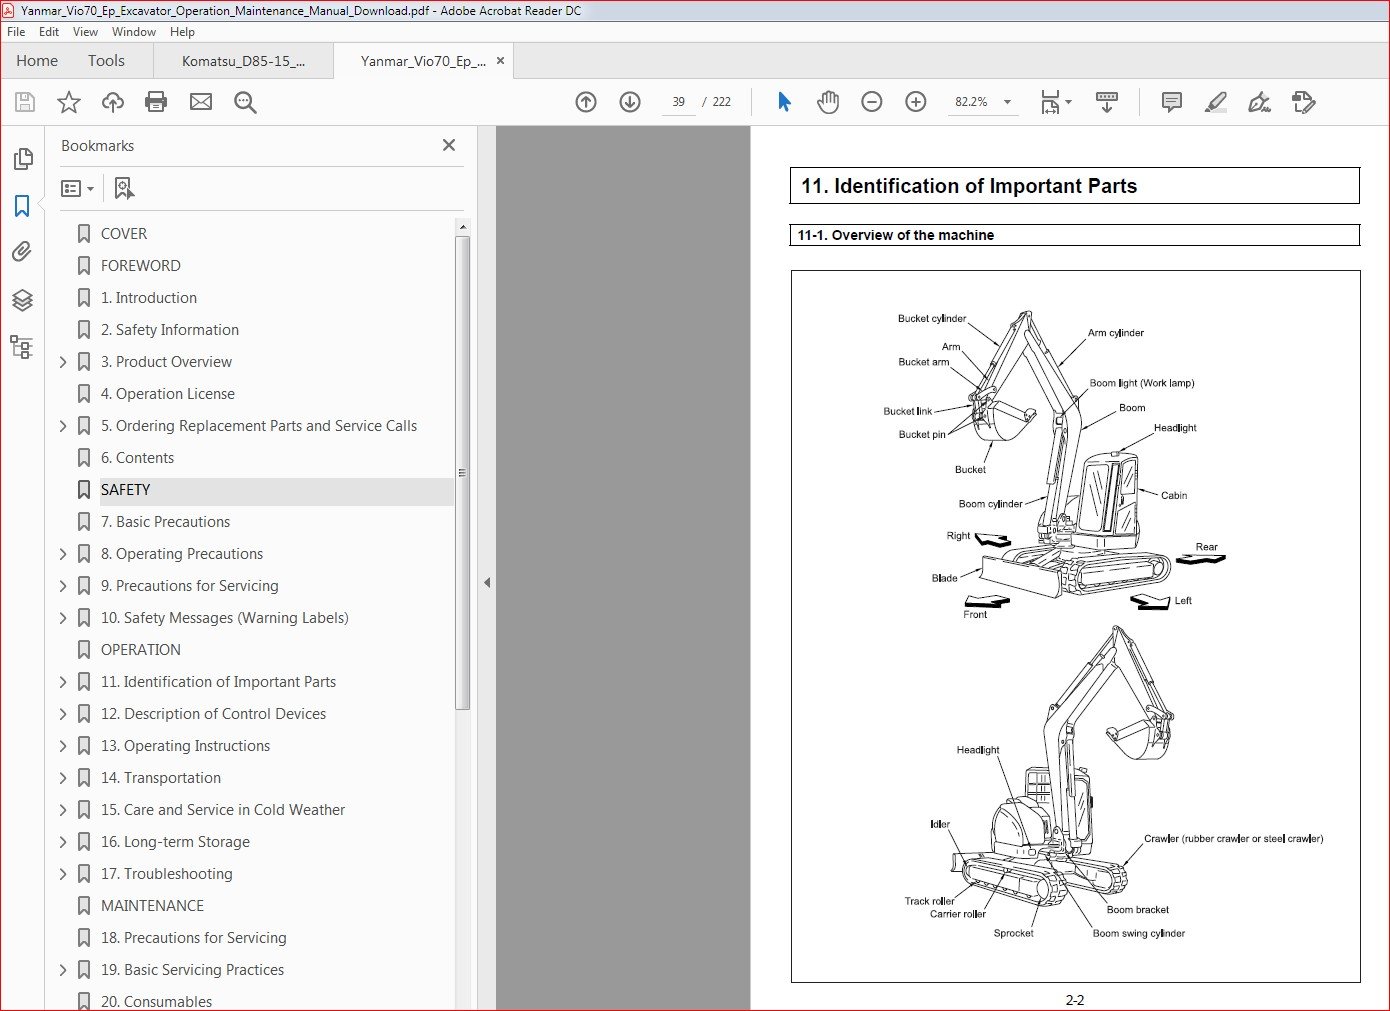Click the add new bookmark icon
The height and width of the screenshot is (1011, 1390).
(124, 188)
